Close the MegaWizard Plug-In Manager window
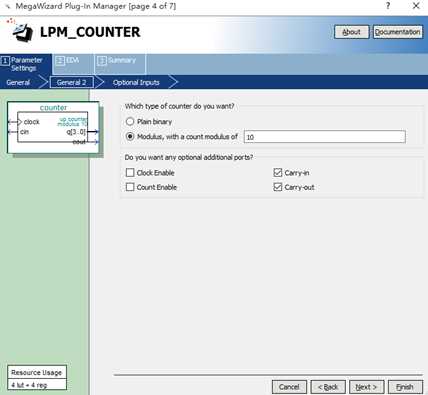 coord(416,6)
